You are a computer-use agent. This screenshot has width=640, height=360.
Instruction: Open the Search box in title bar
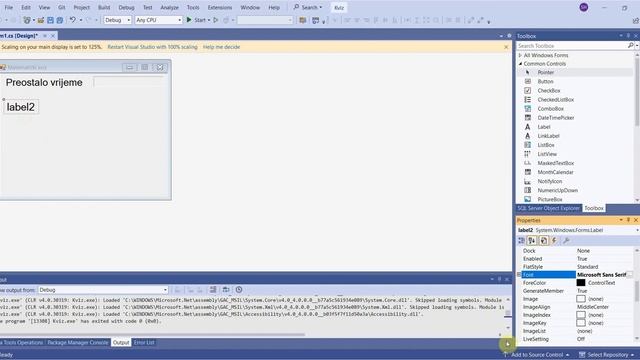pos(308,7)
